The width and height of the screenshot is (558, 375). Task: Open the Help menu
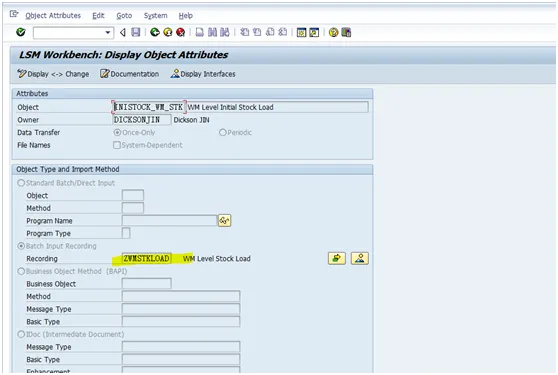(x=185, y=16)
